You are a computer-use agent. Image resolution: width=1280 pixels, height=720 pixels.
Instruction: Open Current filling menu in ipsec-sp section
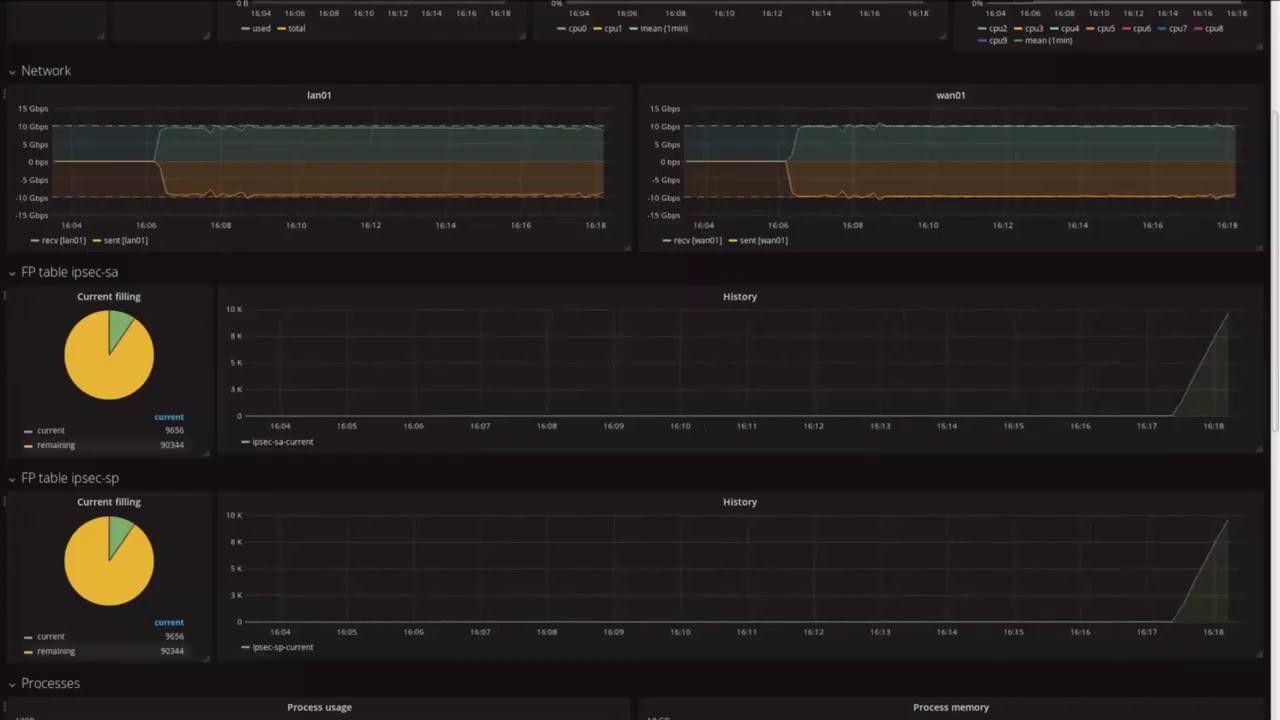pos(109,502)
